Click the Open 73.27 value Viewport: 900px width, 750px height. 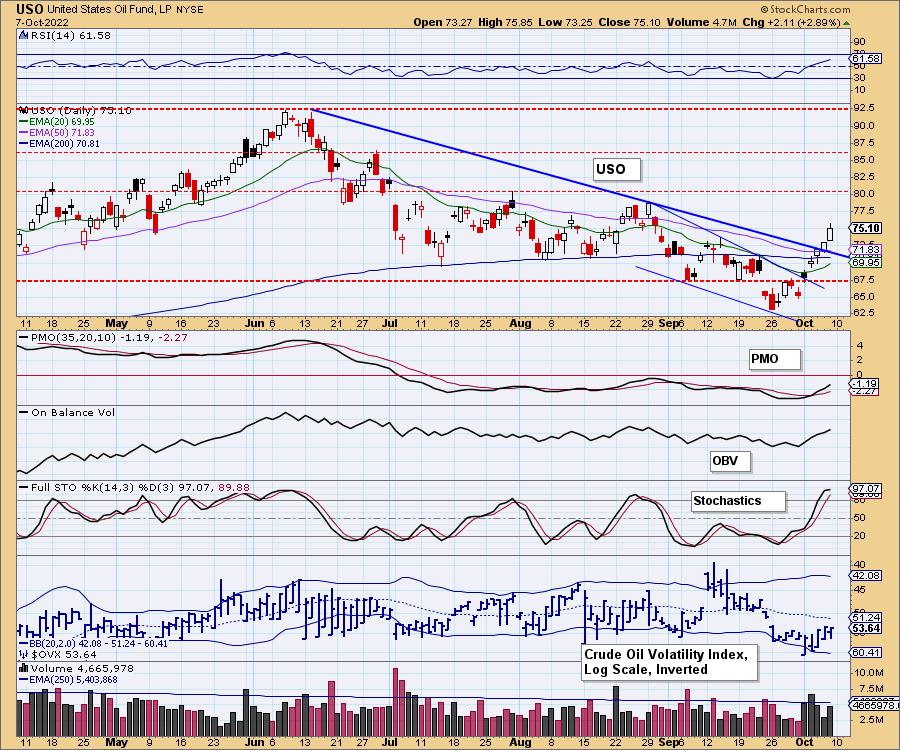coord(443,22)
